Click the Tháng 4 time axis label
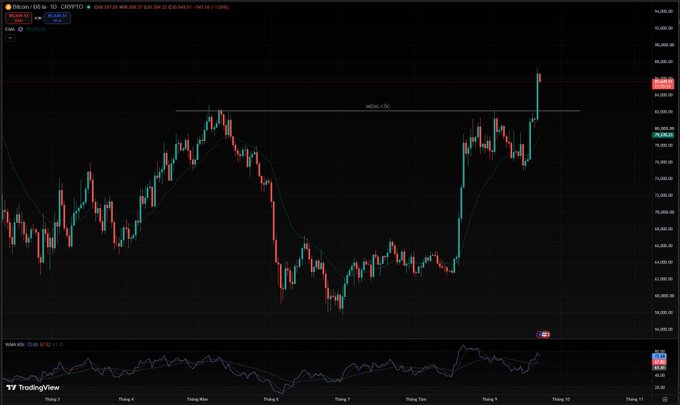680x405 pixels. [x=126, y=399]
